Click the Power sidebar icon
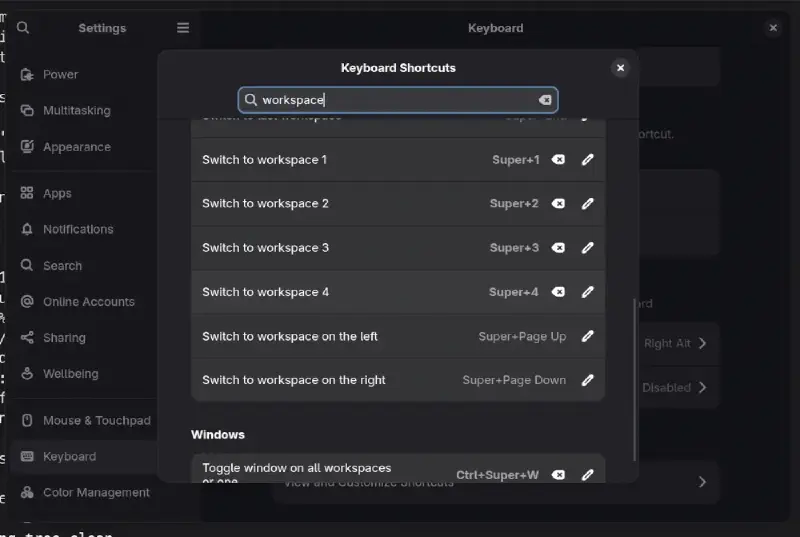The height and width of the screenshot is (537, 800). [27, 74]
